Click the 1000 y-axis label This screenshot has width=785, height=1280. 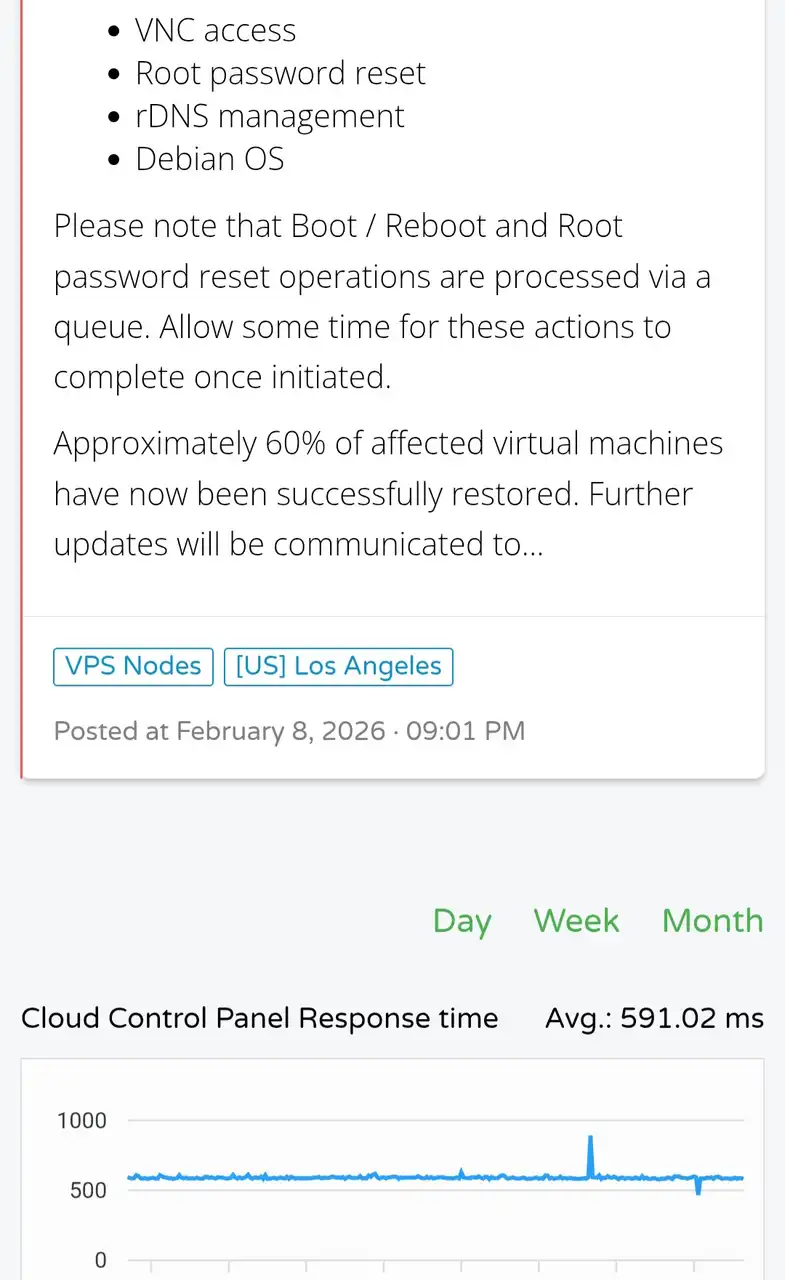coord(82,1120)
